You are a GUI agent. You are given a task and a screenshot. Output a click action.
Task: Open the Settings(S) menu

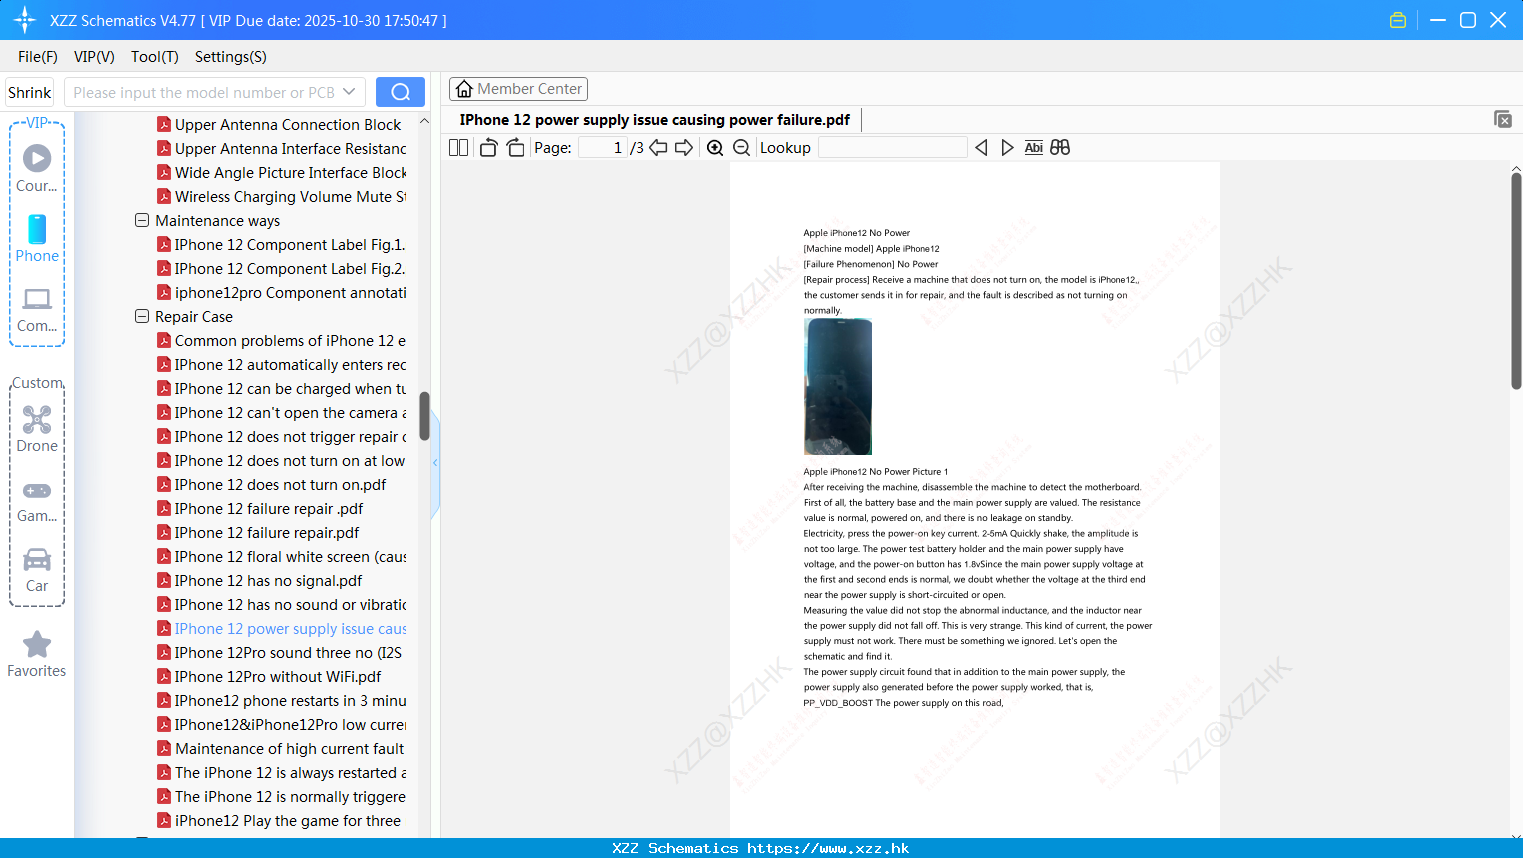pos(231,57)
